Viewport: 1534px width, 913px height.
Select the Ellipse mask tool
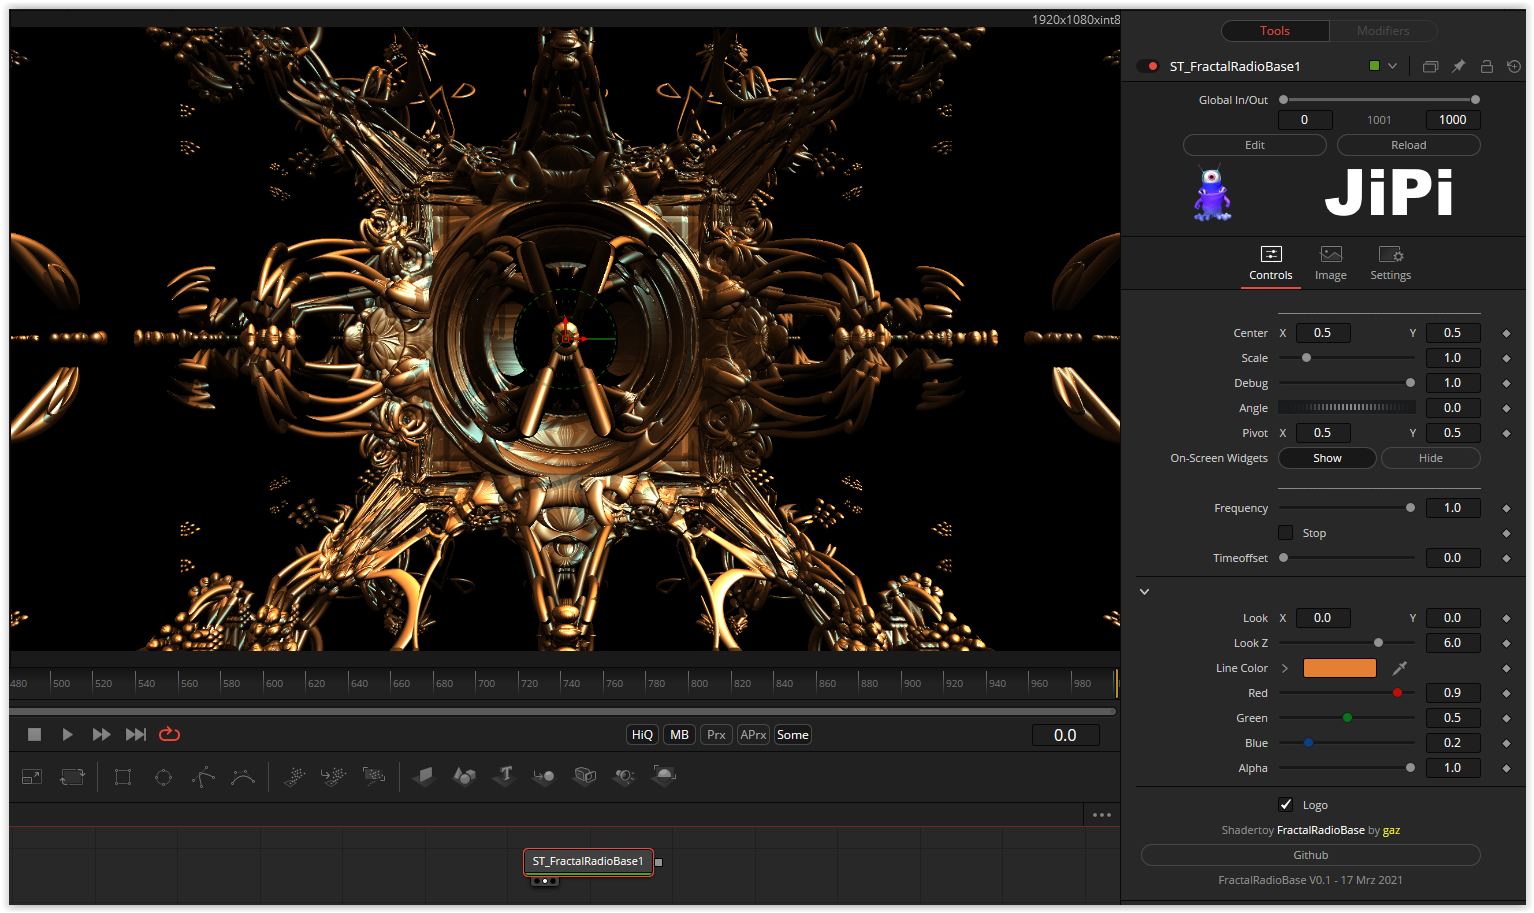pyautogui.click(x=163, y=777)
